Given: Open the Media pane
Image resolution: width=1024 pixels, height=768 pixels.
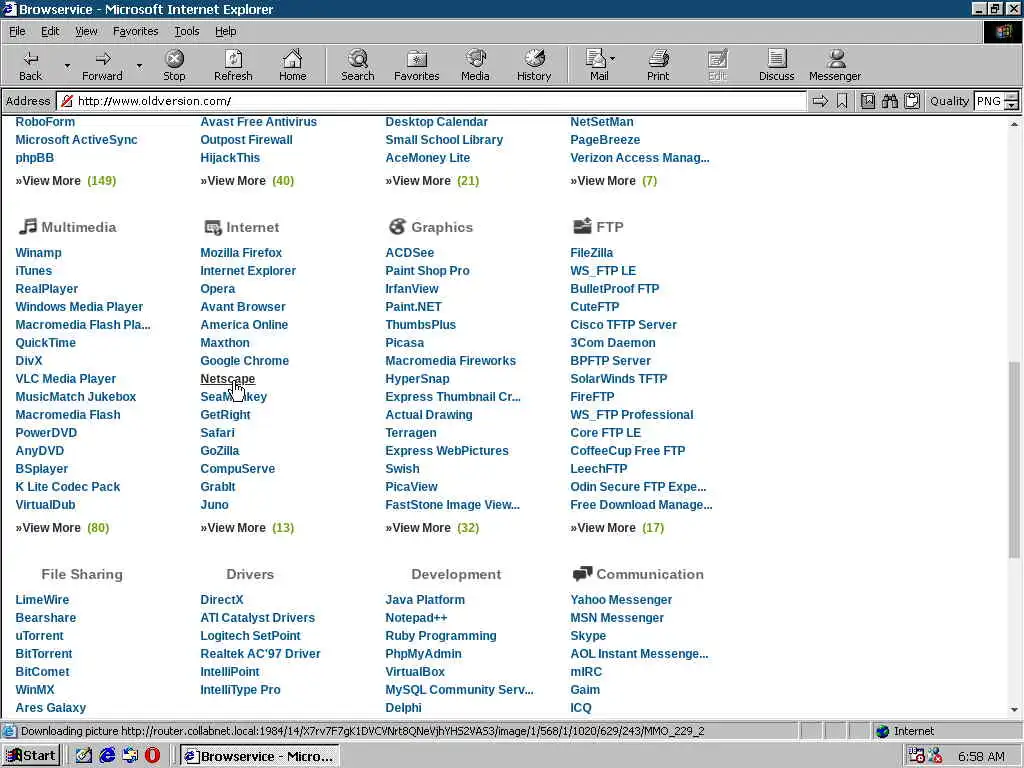Looking at the screenshot, I should point(475,65).
